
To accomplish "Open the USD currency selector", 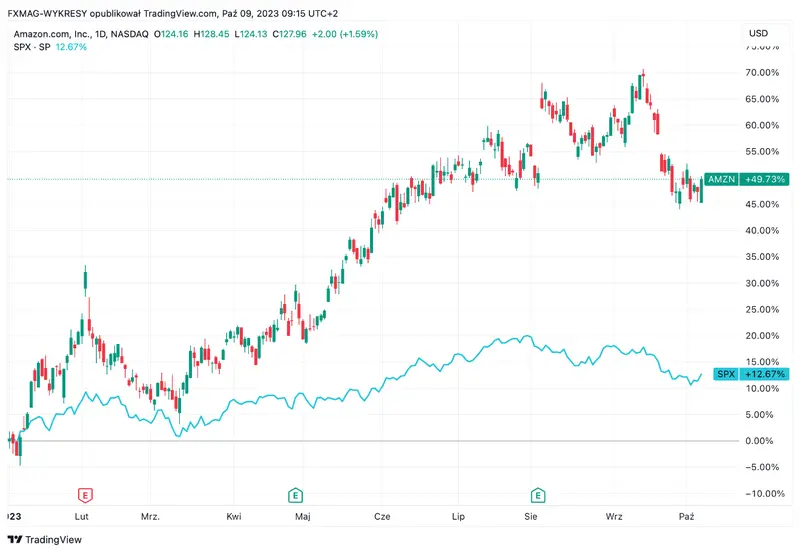I will (758, 33).
